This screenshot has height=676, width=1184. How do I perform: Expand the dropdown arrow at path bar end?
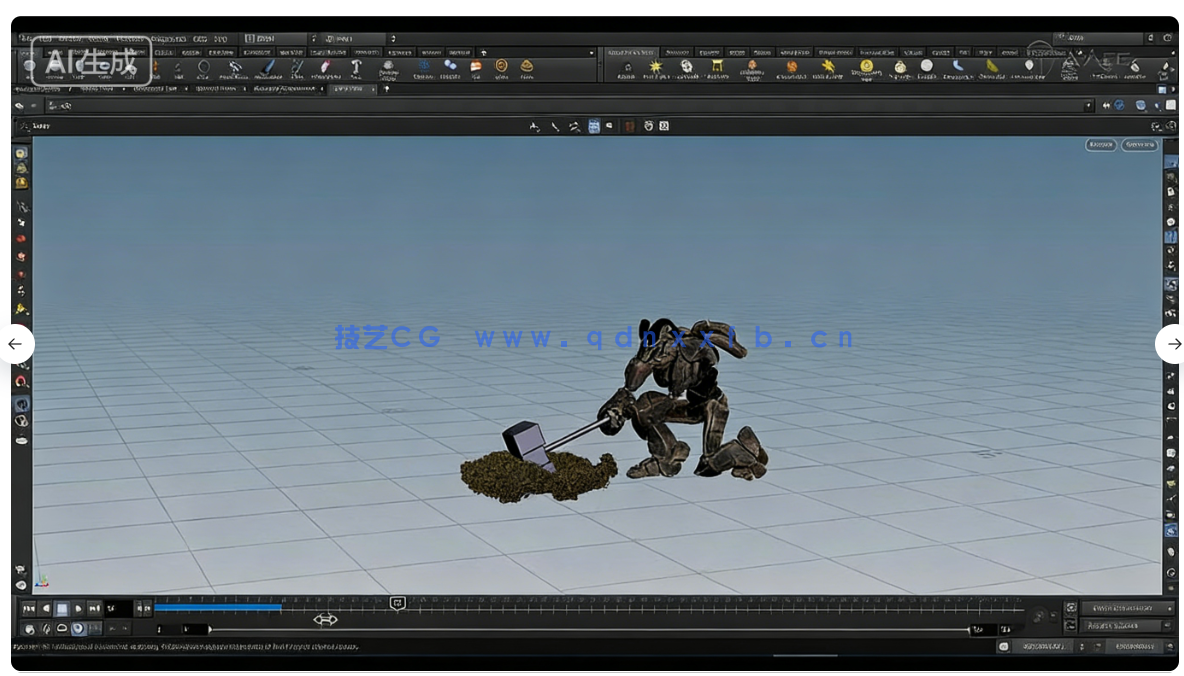tap(1089, 105)
